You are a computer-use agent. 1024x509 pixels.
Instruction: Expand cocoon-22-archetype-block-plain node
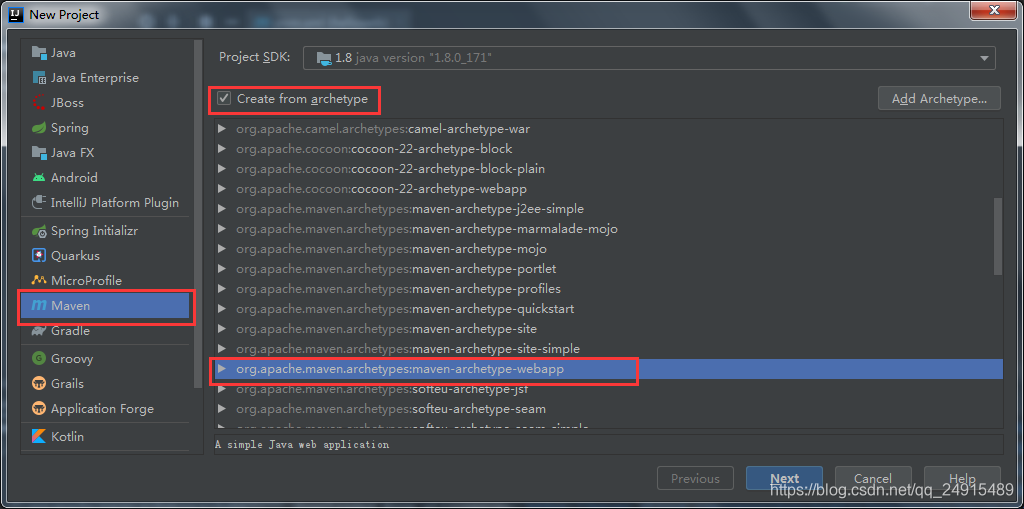(x=222, y=169)
